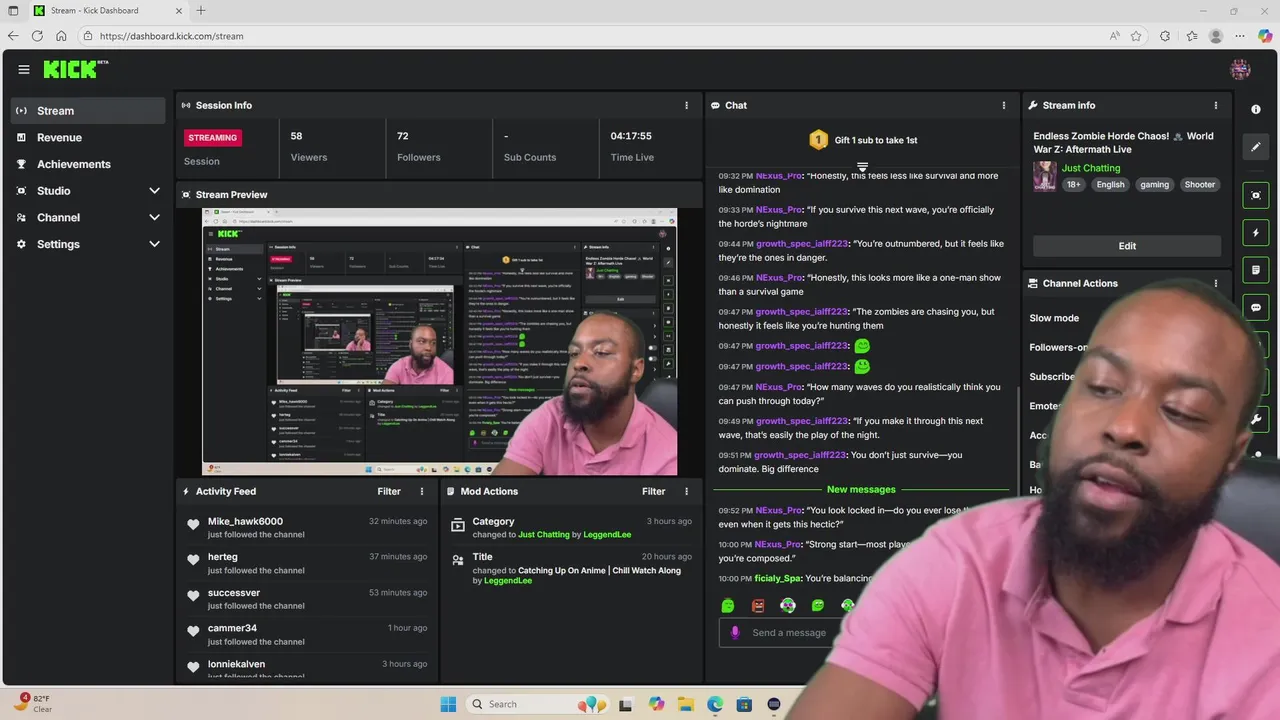Click the gold gift sub badge icon
This screenshot has width=1280, height=720.
point(818,140)
